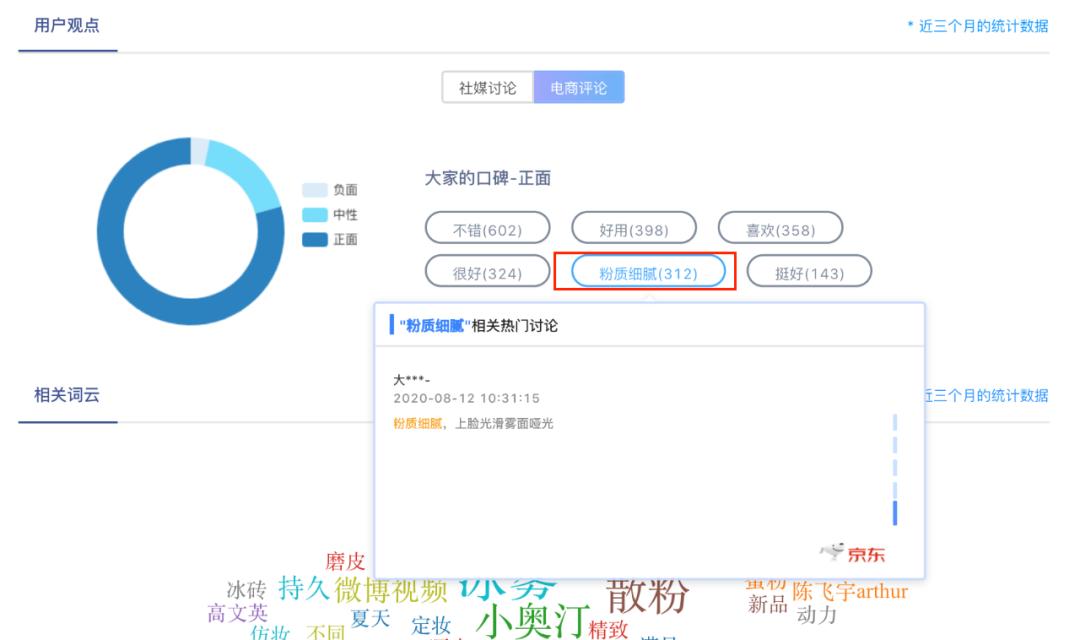The width and height of the screenshot is (1080, 640).
Task: Click the 京东 (JD) logo icon in the popup
Action: tap(855, 550)
